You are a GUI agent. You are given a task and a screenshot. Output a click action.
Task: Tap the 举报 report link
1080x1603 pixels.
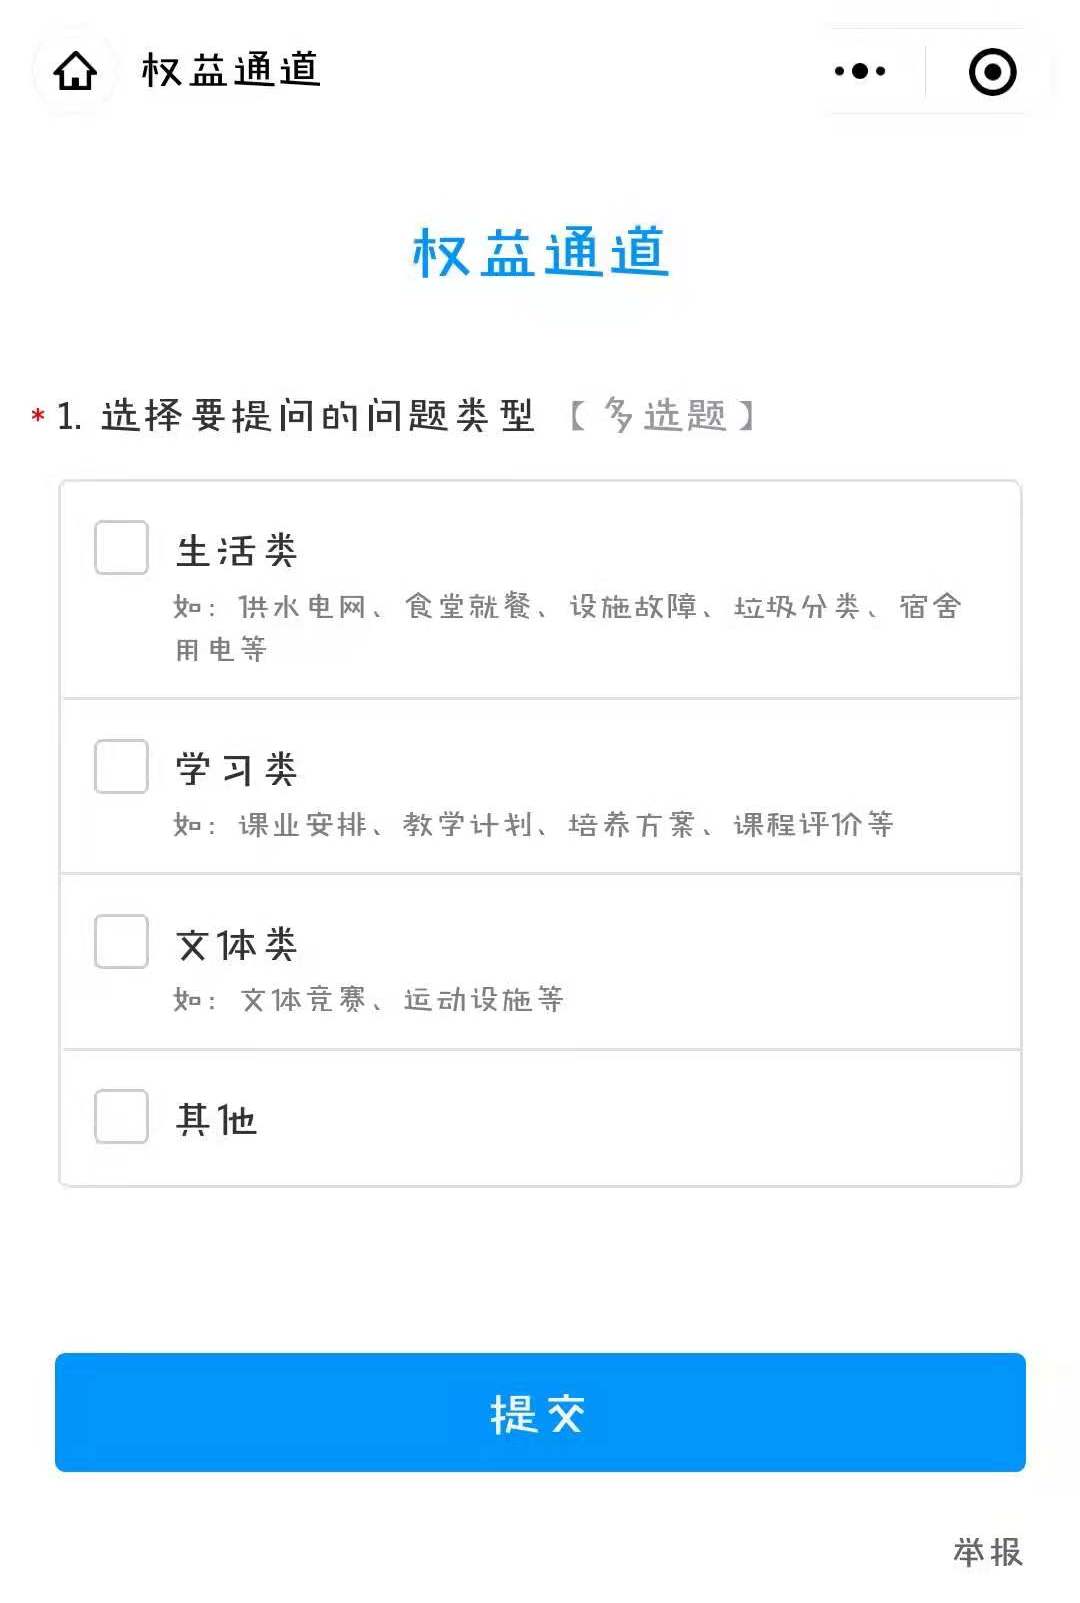[987, 1552]
